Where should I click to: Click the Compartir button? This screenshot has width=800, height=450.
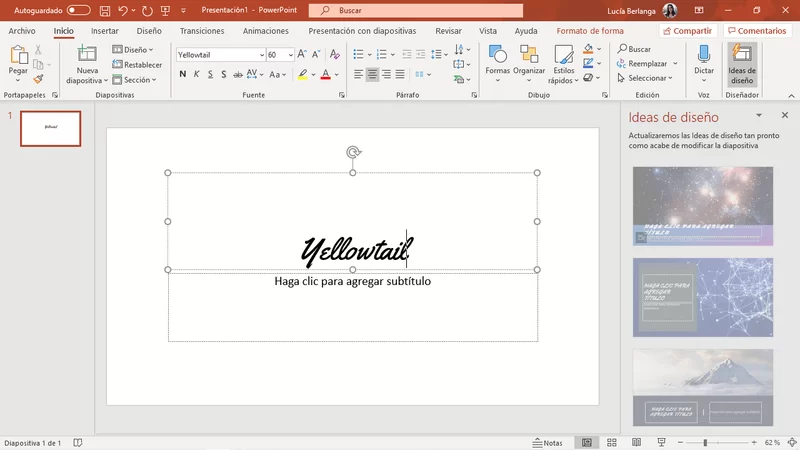point(688,31)
